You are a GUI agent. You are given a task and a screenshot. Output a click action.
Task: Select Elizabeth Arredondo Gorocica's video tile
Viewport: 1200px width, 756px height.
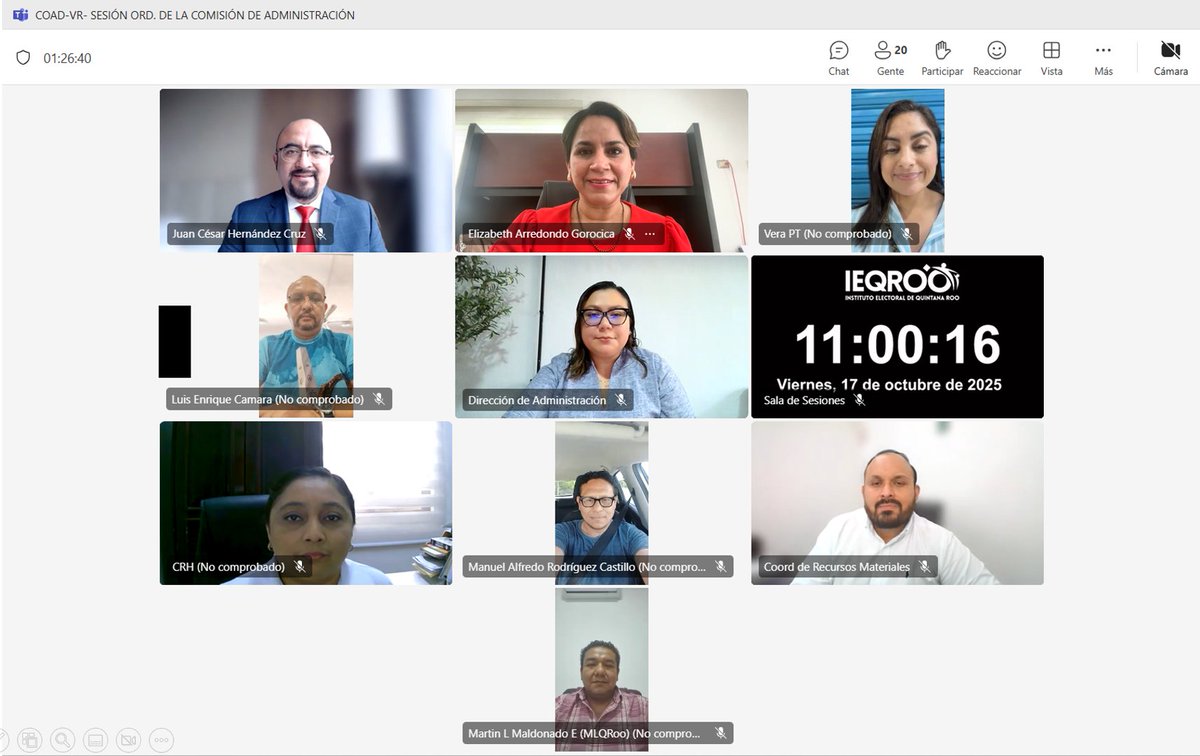click(x=601, y=170)
